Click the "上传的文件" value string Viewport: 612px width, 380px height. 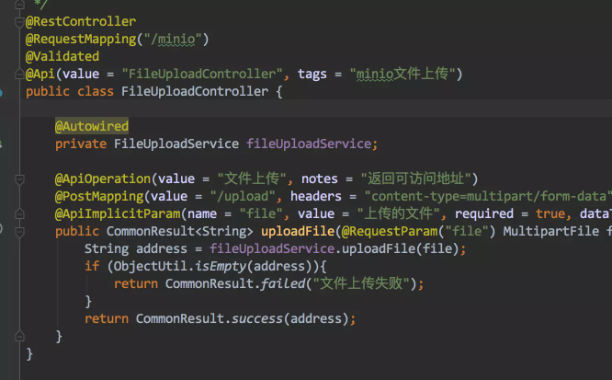click(x=398, y=214)
